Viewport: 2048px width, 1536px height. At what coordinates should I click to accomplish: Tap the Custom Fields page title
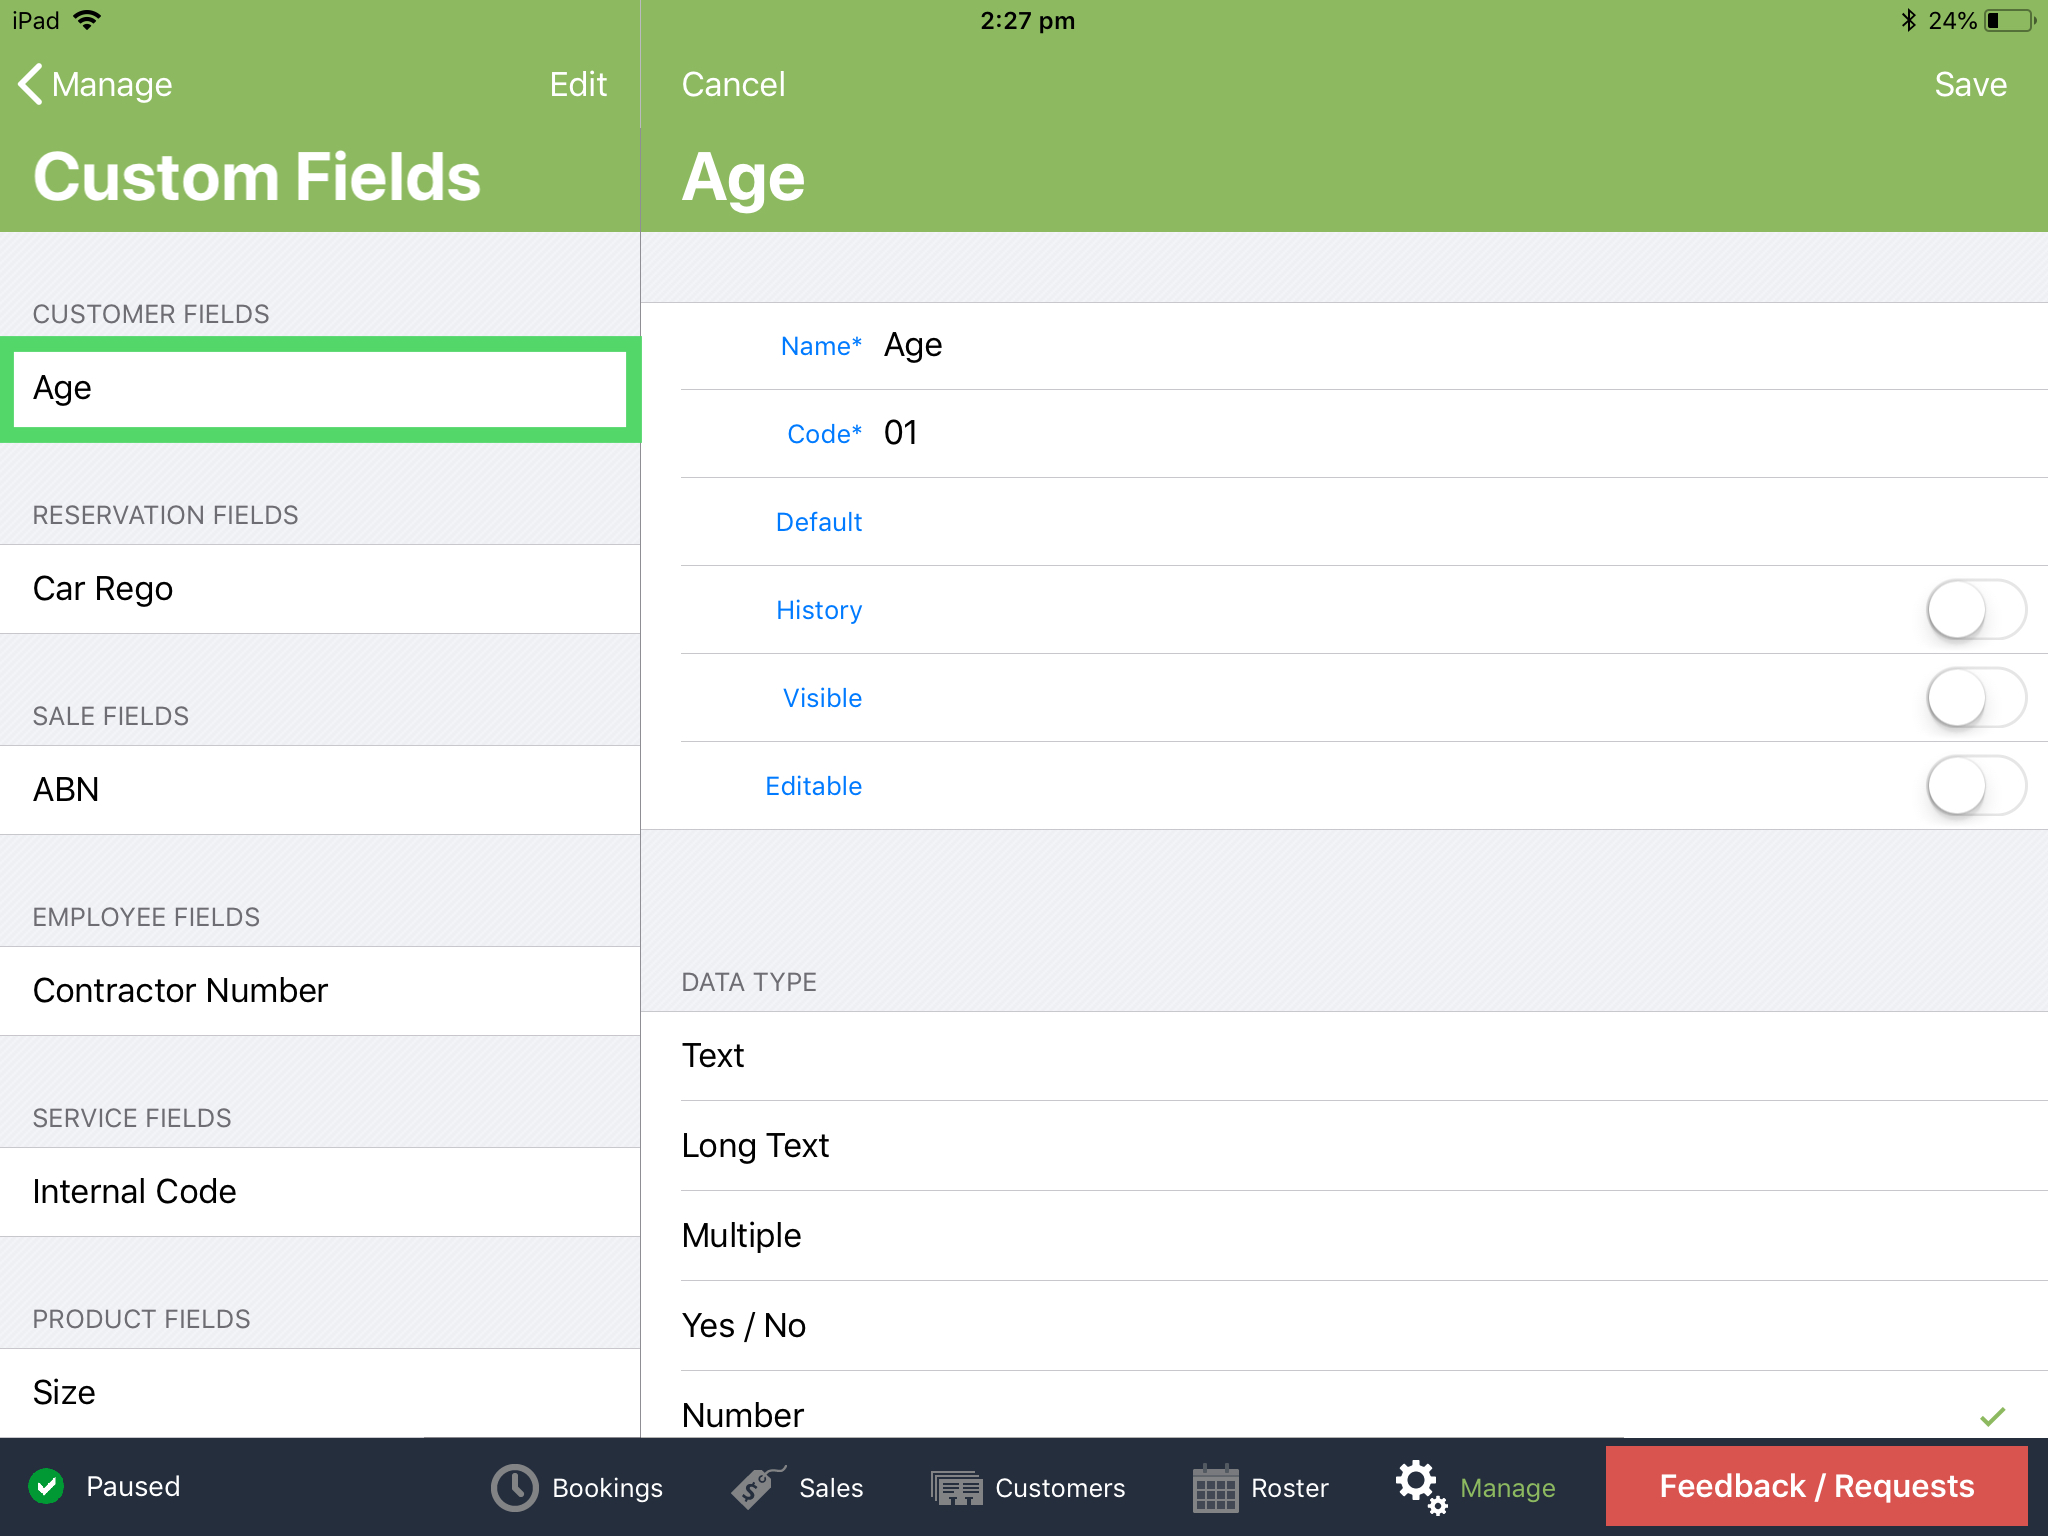(257, 177)
